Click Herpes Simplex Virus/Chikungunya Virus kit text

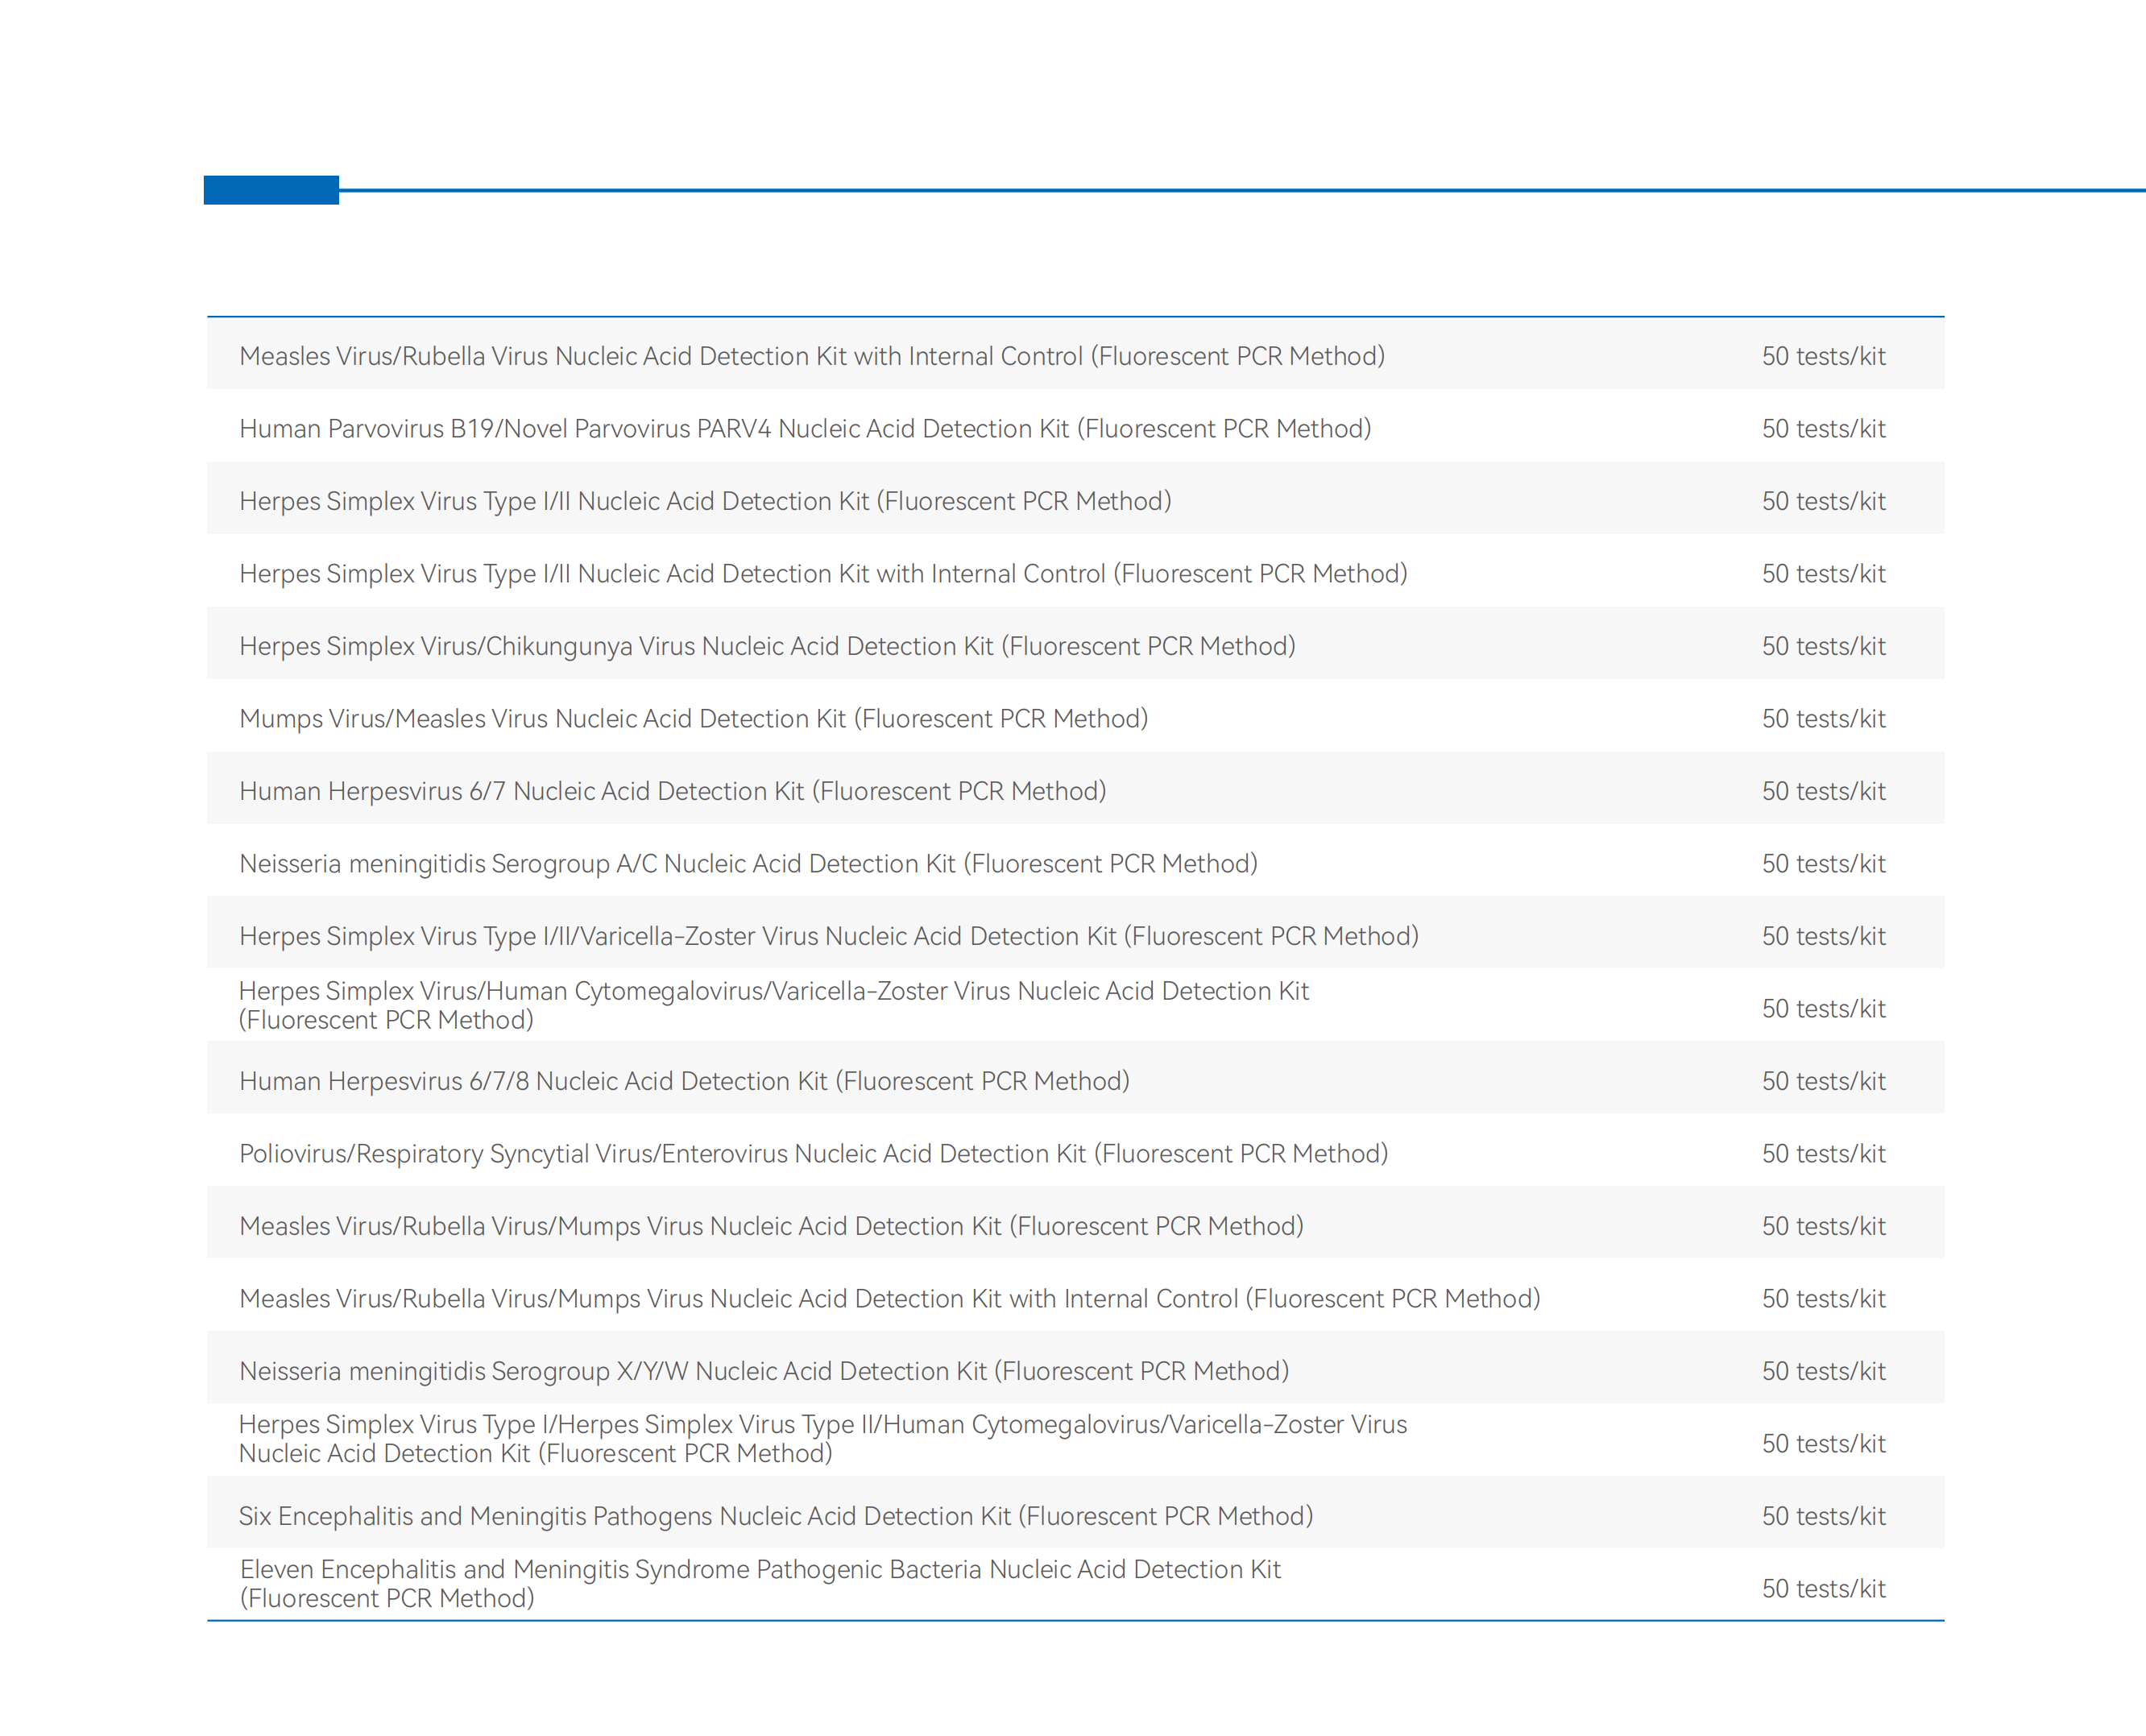tap(767, 646)
